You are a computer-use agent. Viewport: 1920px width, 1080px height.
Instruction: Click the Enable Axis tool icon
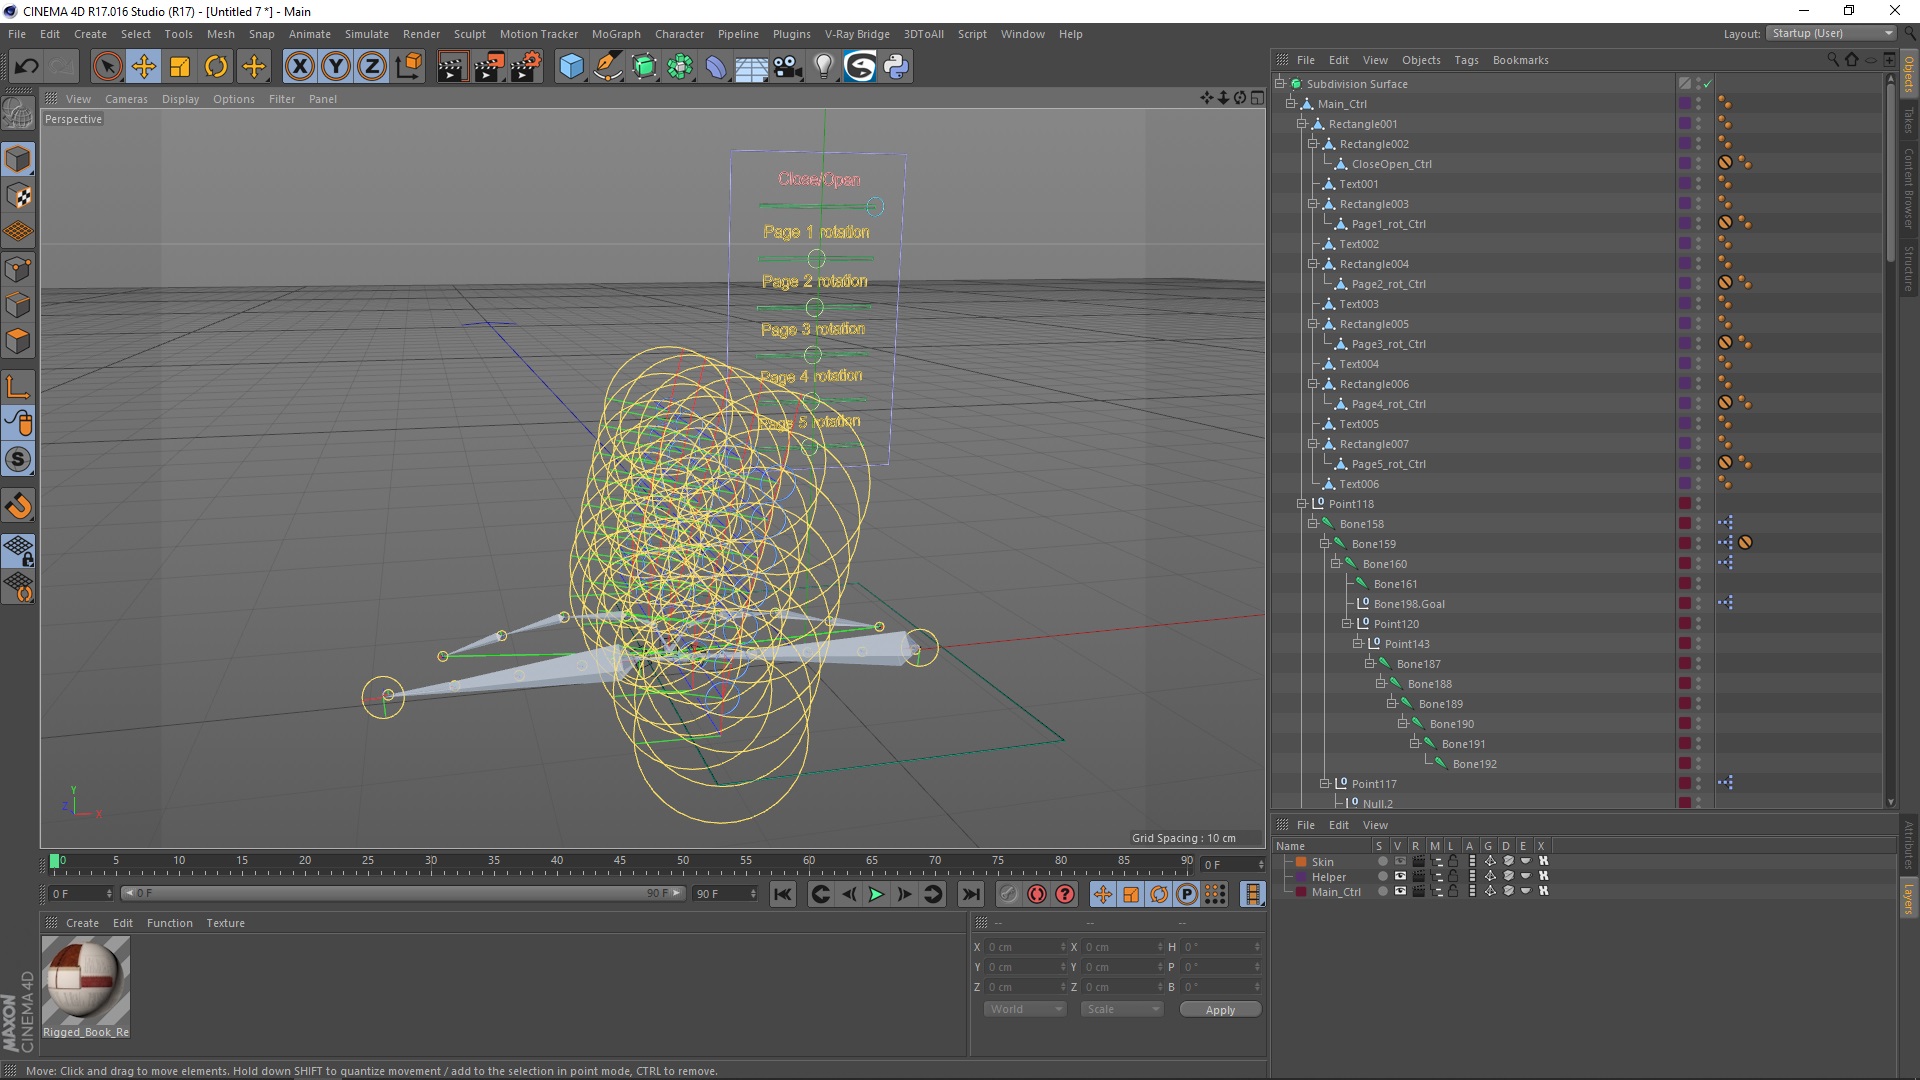[x=18, y=387]
